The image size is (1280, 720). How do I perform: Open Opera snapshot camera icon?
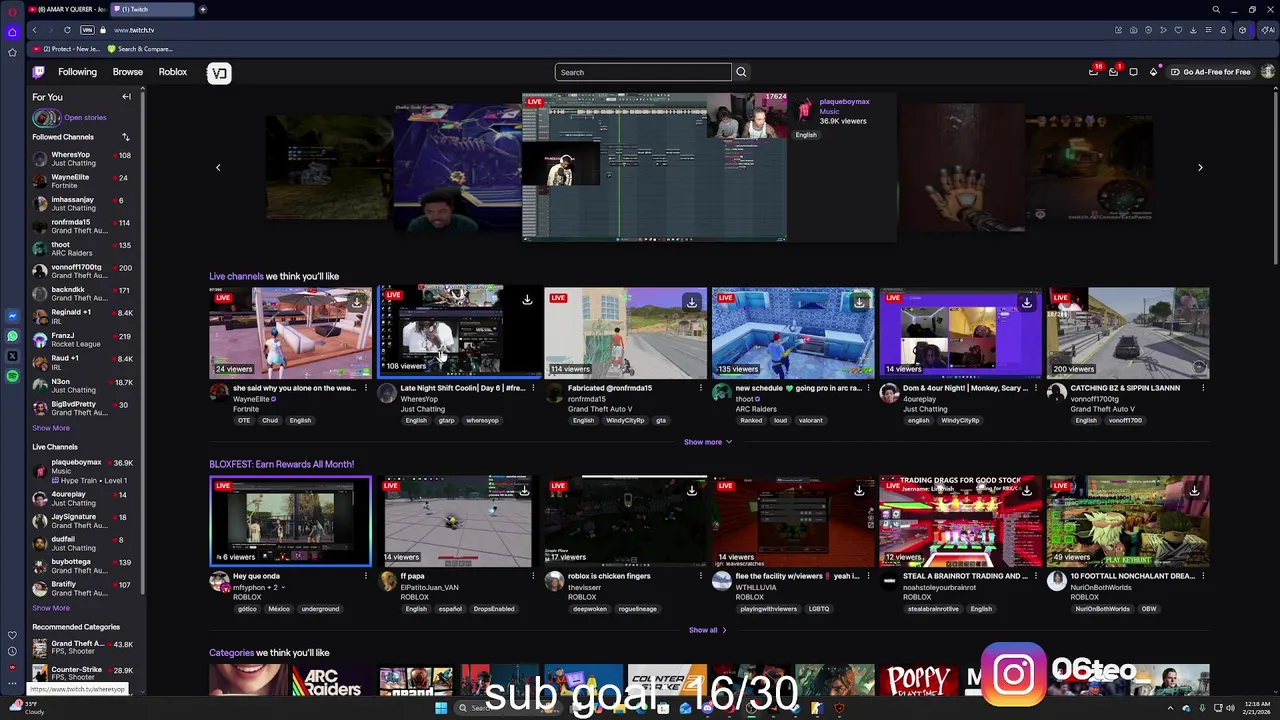pos(1133,30)
